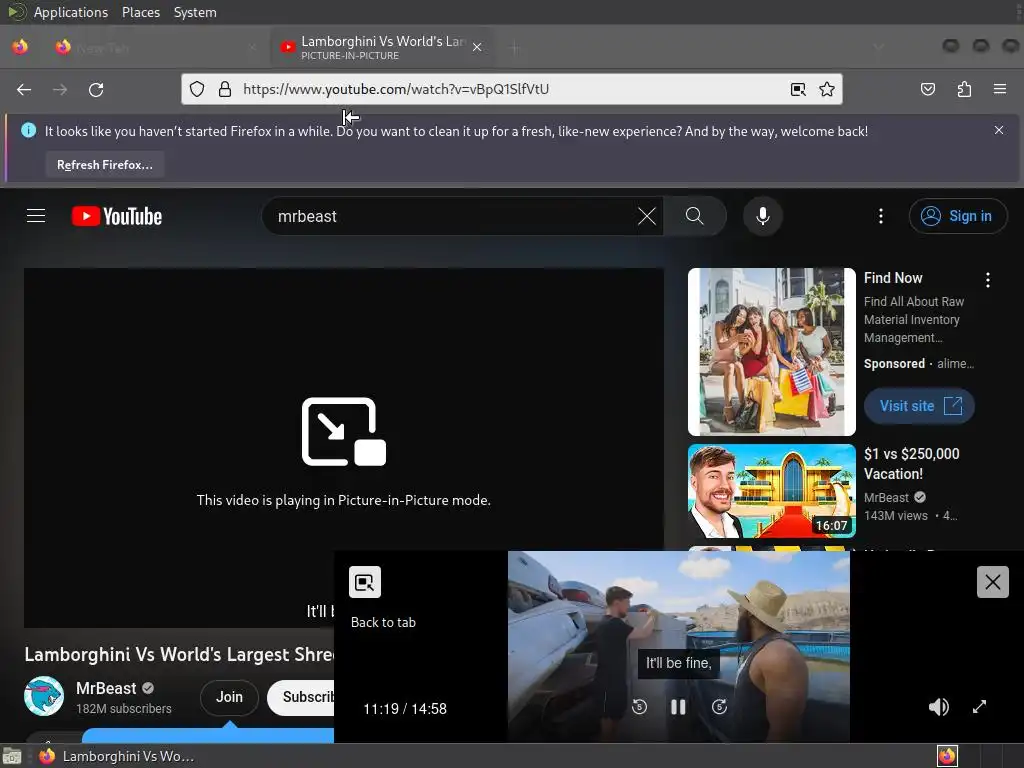Pause the Picture-in-Picture video
This screenshot has width=1024, height=768.
678,707
